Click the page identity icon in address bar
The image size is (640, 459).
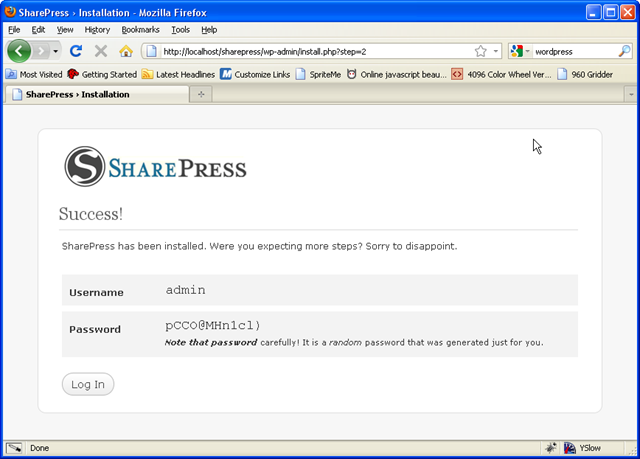[151, 51]
